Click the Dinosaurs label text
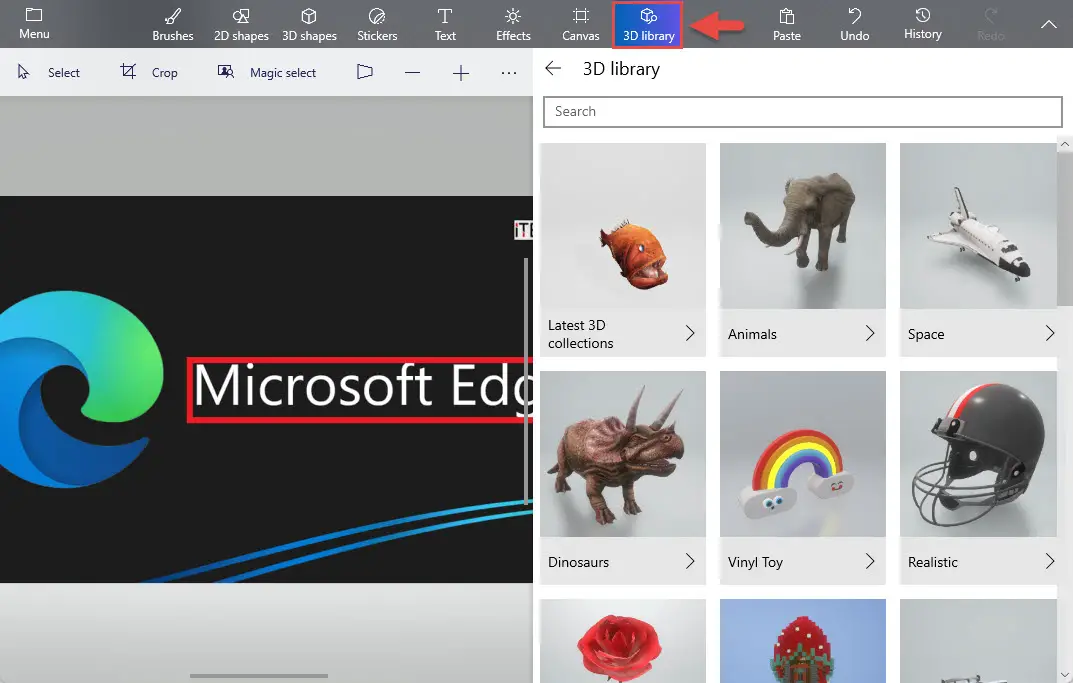1073x683 pixels. (578, 562)
